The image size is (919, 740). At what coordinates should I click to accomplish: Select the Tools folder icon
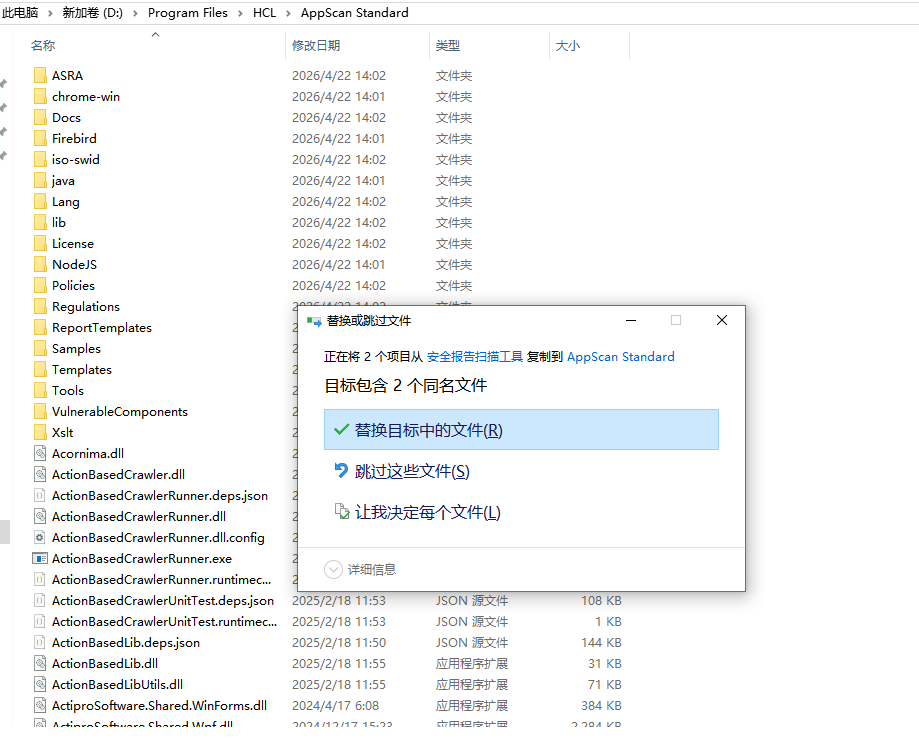[x=40, y=391]
